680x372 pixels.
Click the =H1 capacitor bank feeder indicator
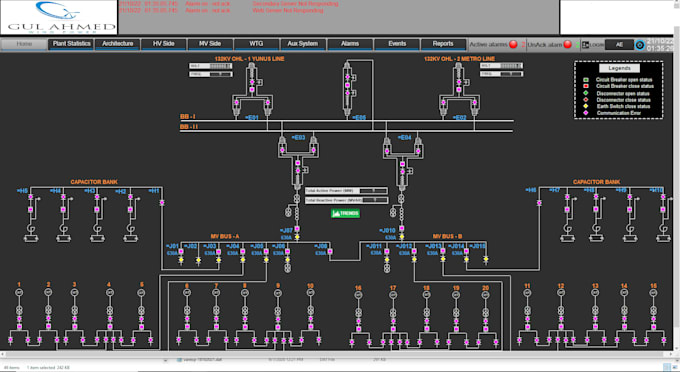click(x=162, y=202)
